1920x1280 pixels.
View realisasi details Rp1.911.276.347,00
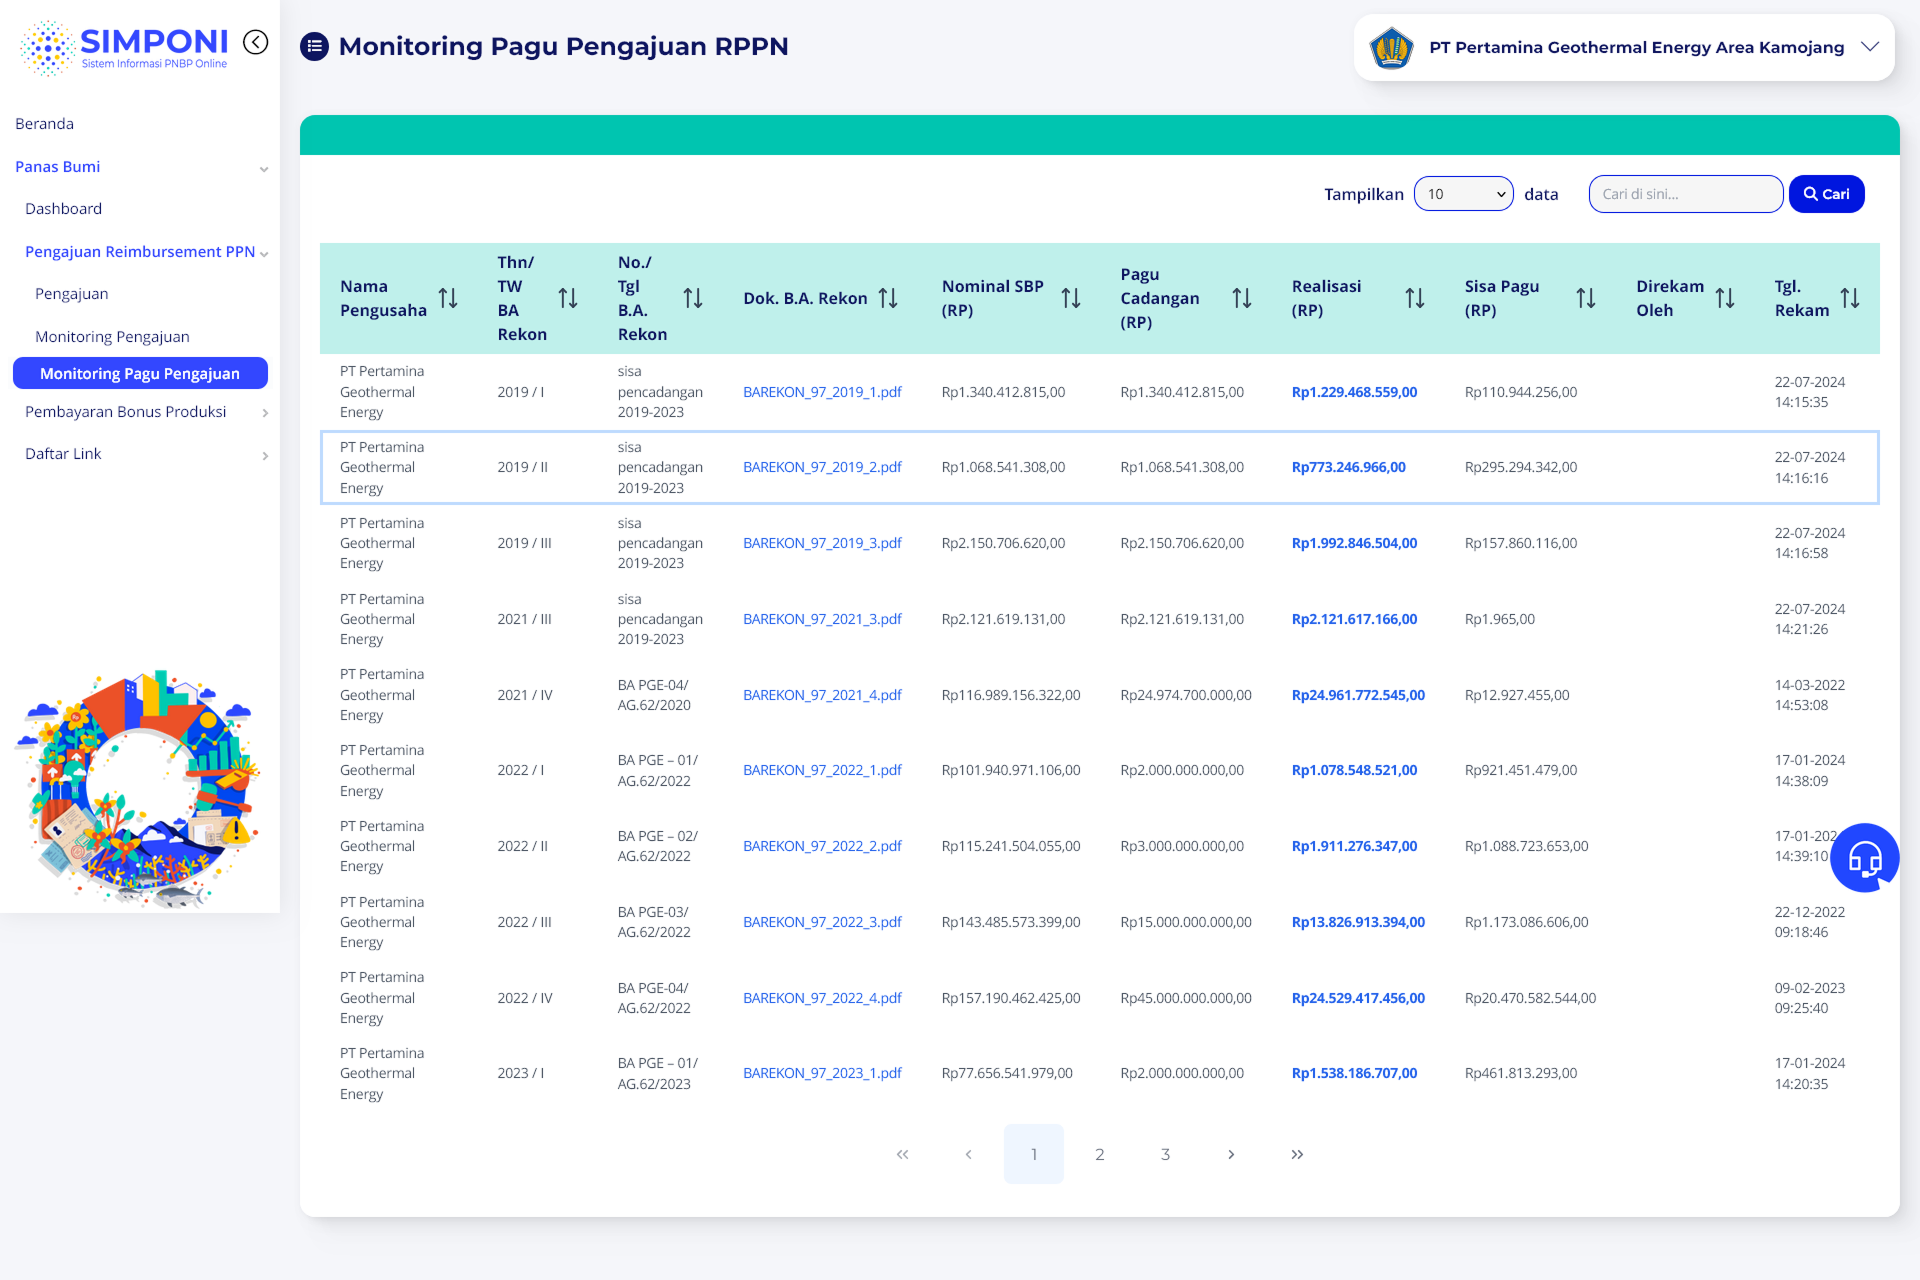pos(1354,846)
